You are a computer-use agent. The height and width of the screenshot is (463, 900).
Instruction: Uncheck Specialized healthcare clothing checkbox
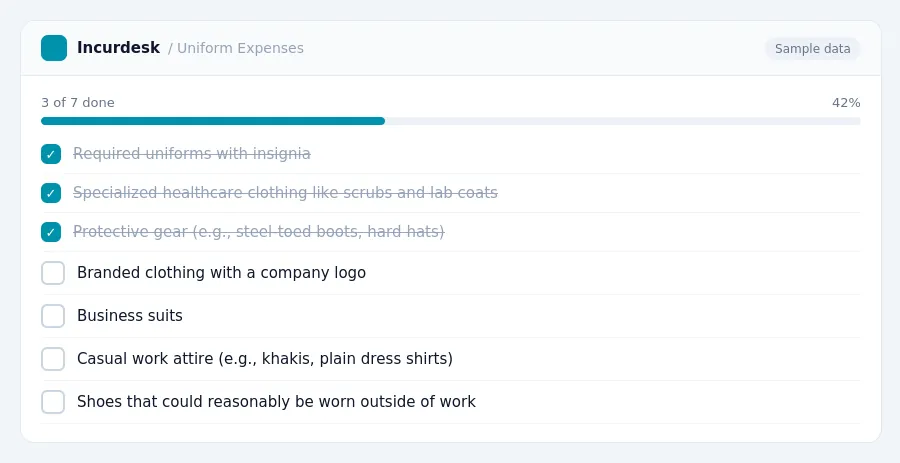(x=51, y=193)
